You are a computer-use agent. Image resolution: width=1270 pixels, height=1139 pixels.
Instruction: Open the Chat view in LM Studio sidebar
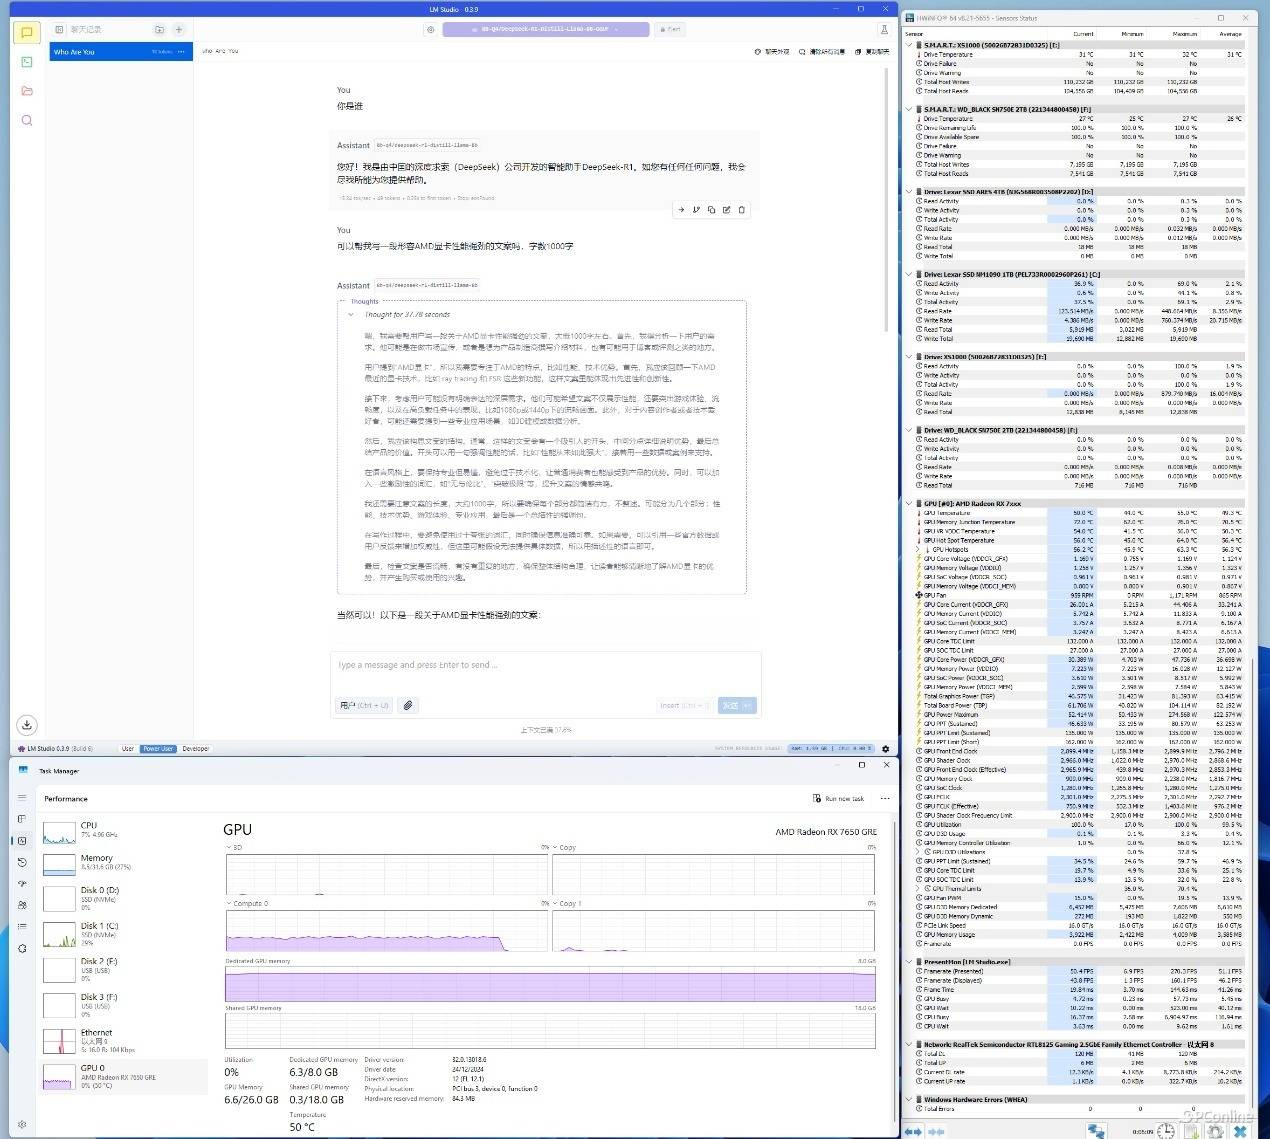(x=27, y=33)
